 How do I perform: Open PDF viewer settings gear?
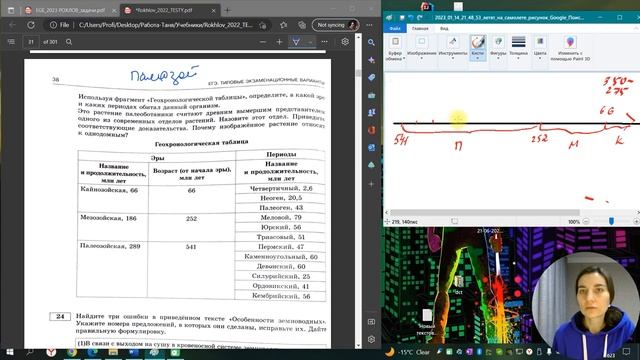345,42
